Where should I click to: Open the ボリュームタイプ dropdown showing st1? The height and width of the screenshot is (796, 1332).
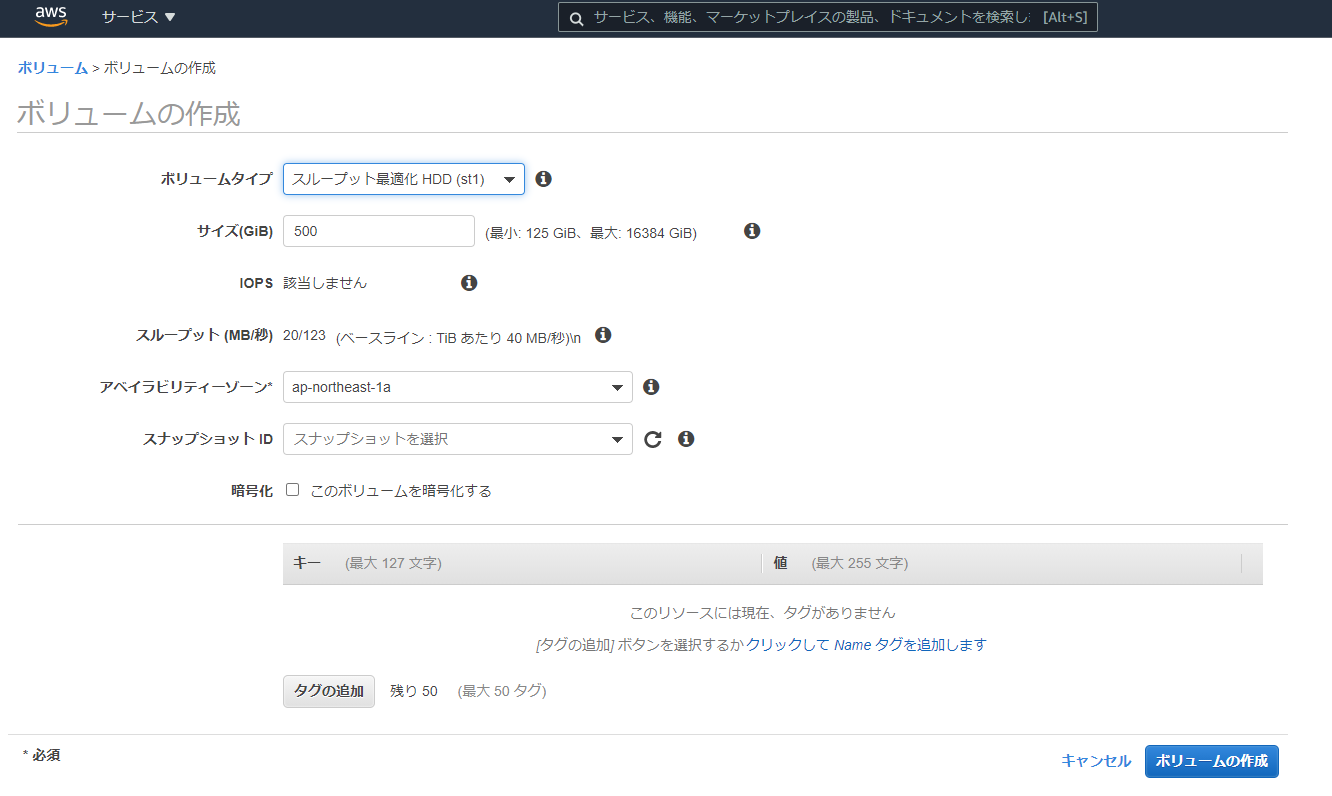tap(404, 179)
